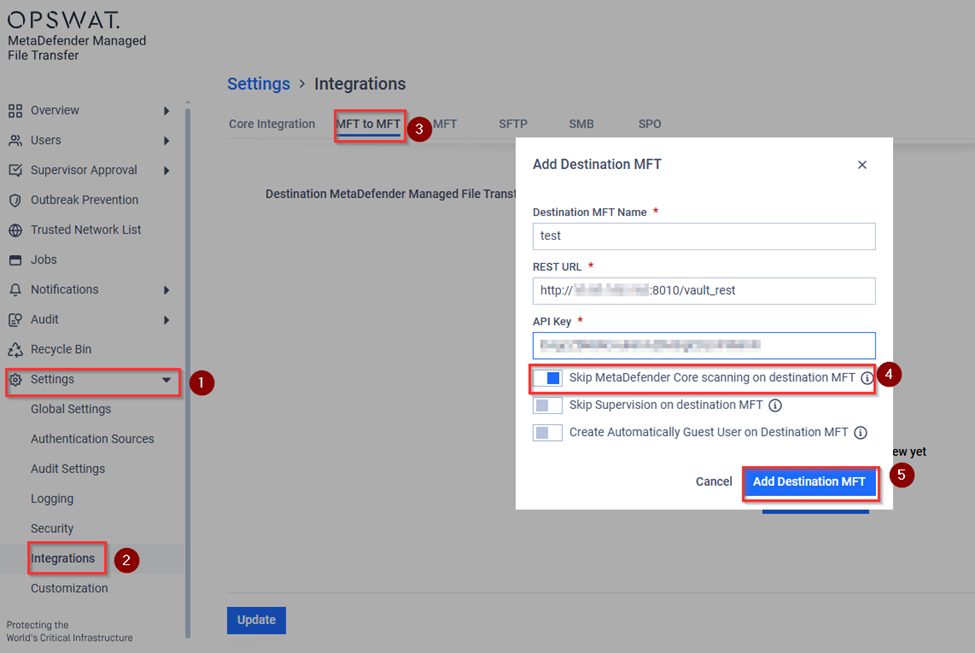This screenshot has width=975, height=653.
Task: Close the Add Destination MFT dialog
Action: [862, 165]
